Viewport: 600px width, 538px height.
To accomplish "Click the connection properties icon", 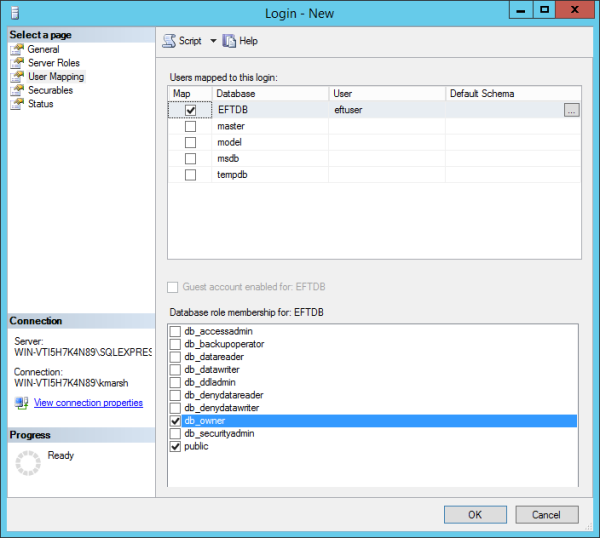I will (x=22, y=403).
